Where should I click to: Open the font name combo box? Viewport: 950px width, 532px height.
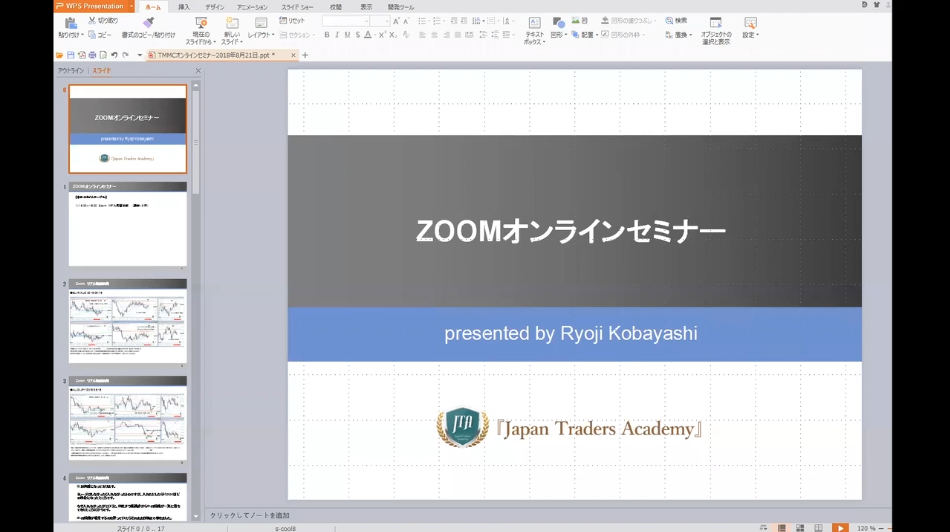coord(345,21)
